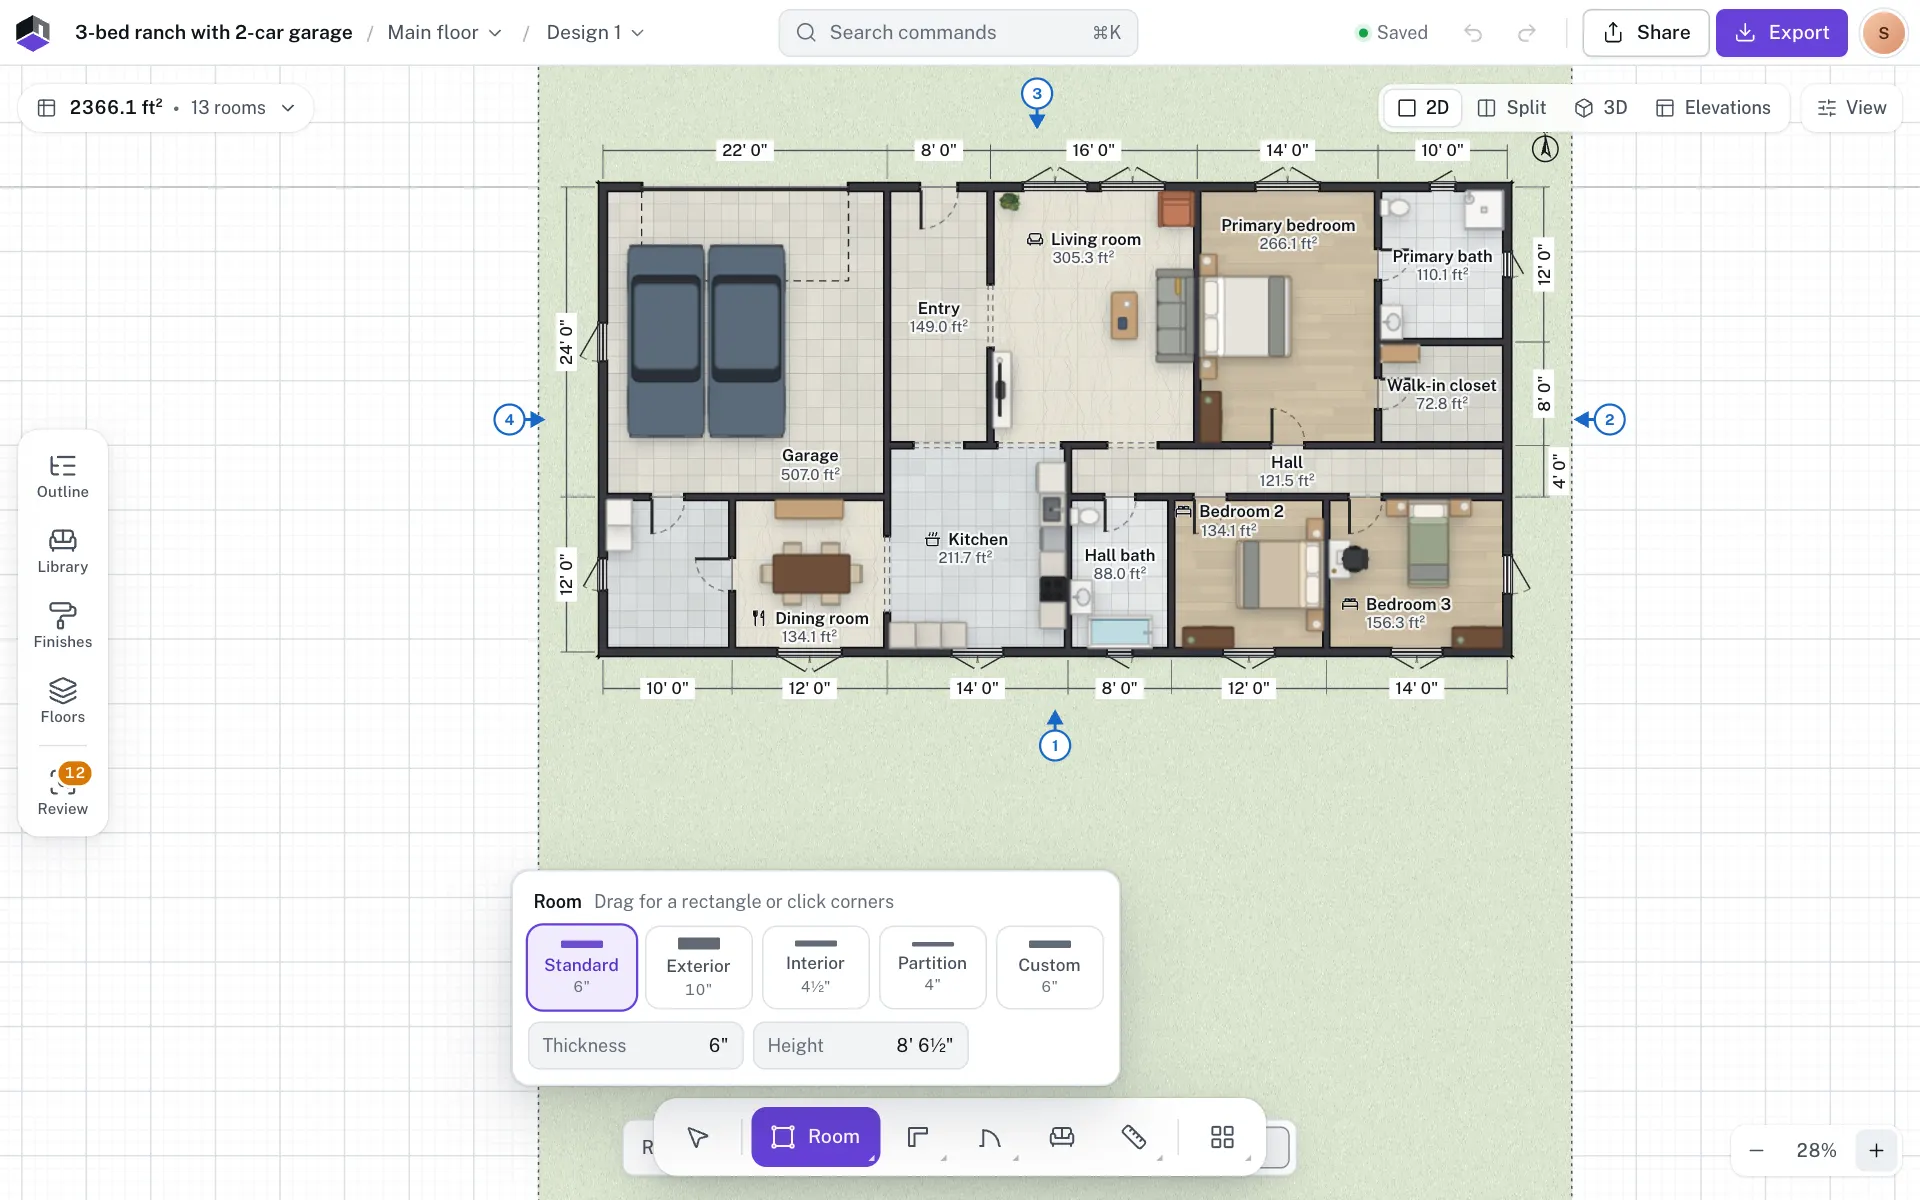Open the View options menu
This screenshot has width=1920, height=1200.
(1852, 108)
